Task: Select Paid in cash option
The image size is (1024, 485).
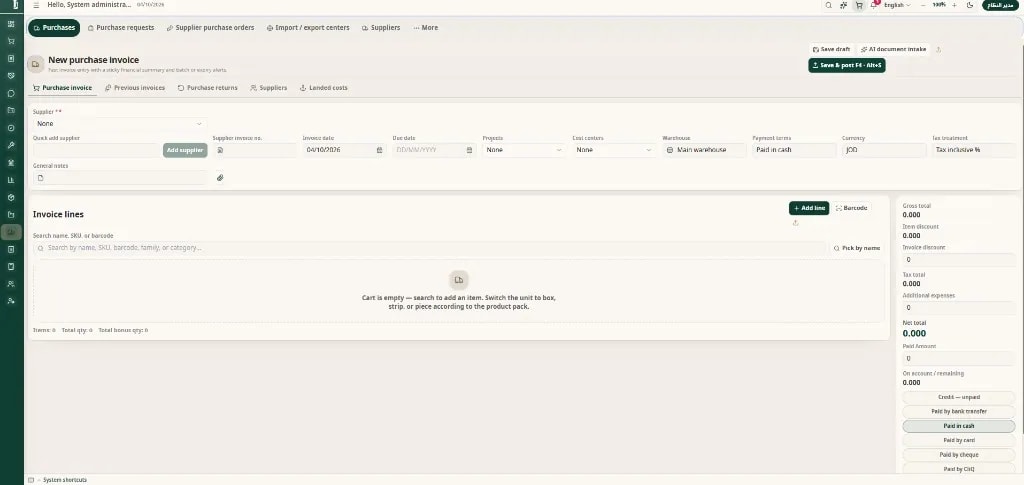Action: [x=959, y=426]
